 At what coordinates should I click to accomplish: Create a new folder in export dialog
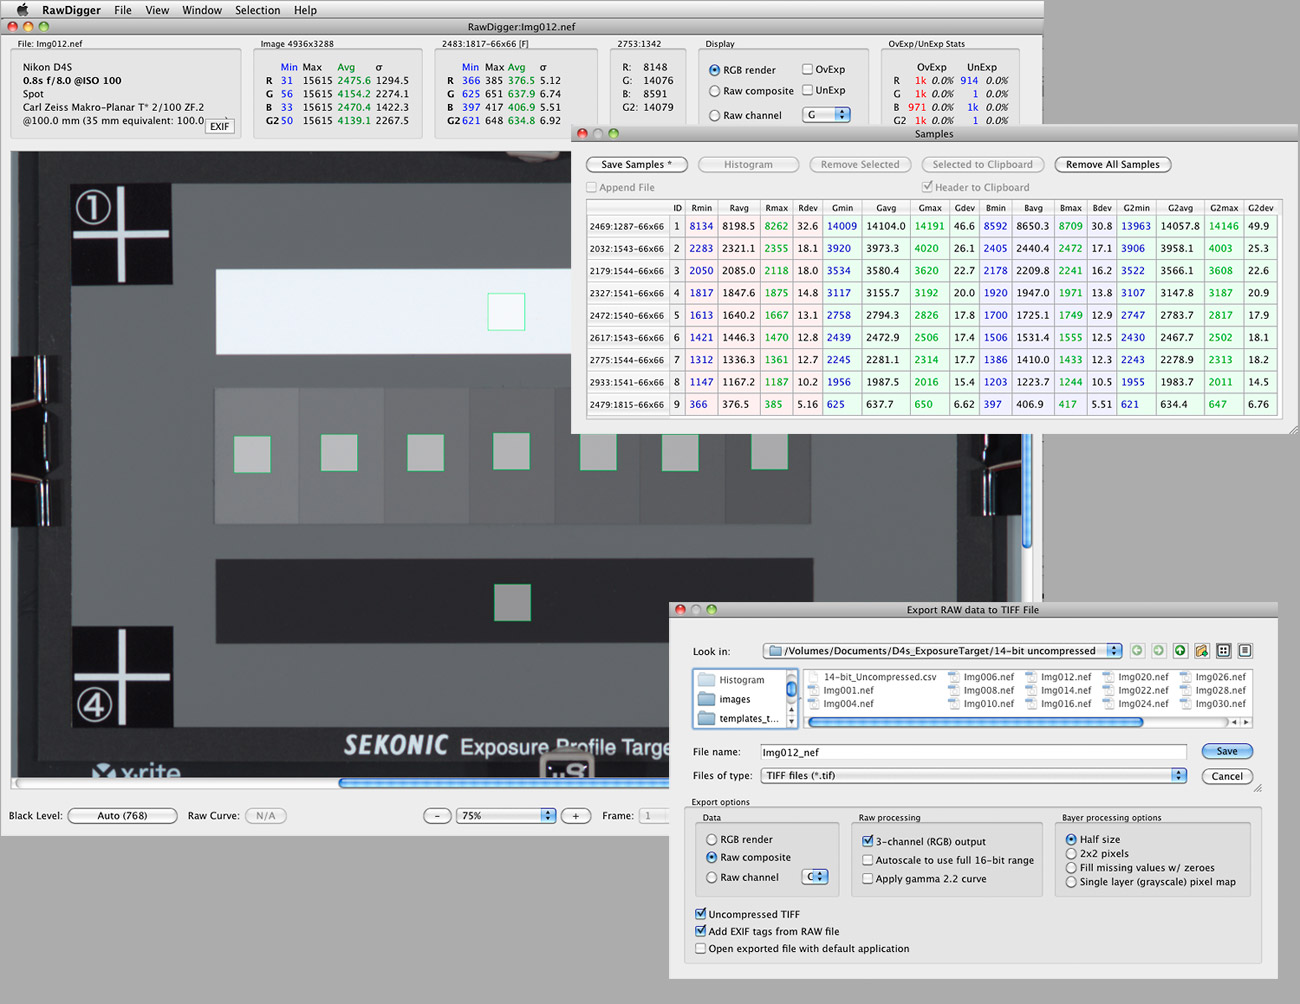coord(1202,651)
